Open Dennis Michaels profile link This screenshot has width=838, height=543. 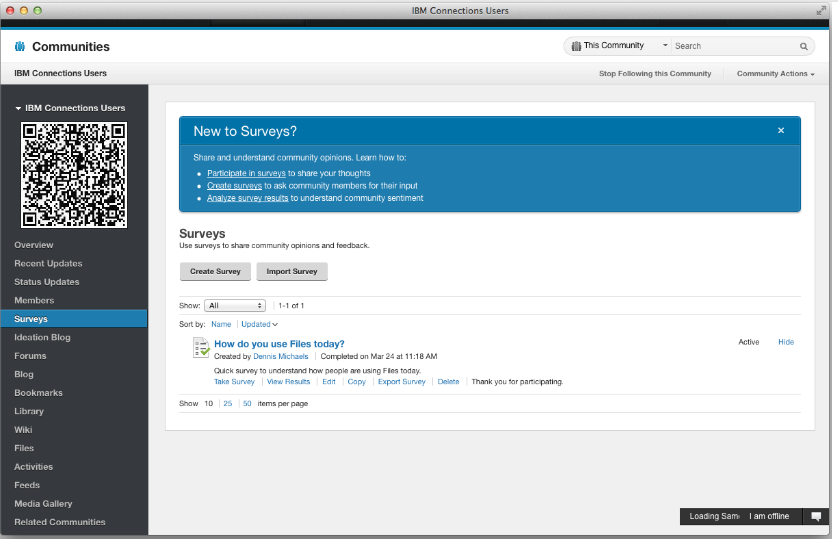[x=281, y=356]
